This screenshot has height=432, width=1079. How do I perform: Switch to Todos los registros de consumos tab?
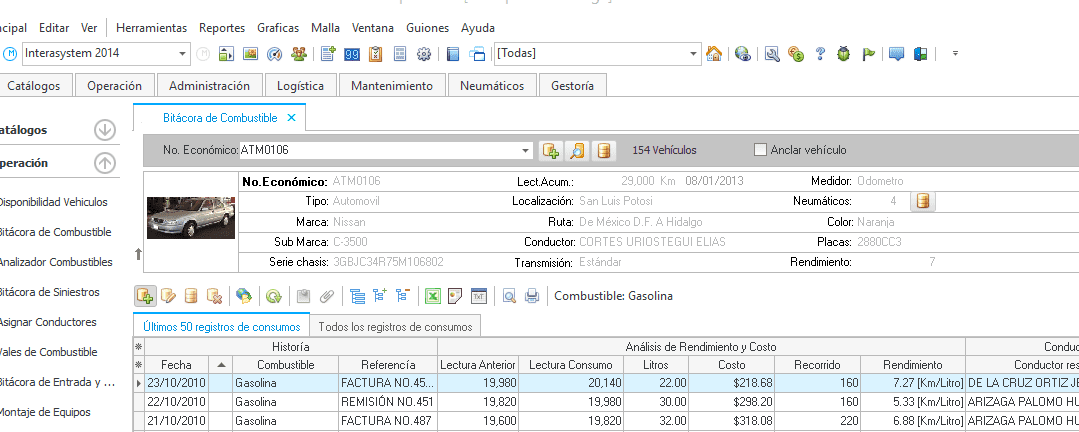[x=396, y=327]
